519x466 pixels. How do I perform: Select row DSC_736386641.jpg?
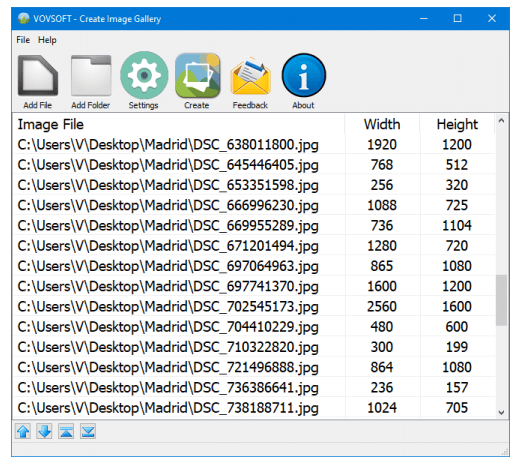point(254,388)
